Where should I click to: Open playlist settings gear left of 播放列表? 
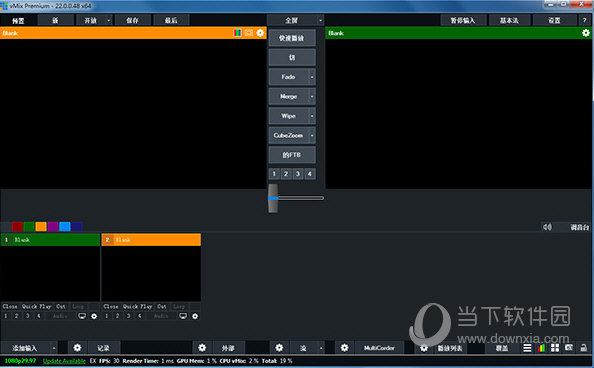[x=424, y=348]
